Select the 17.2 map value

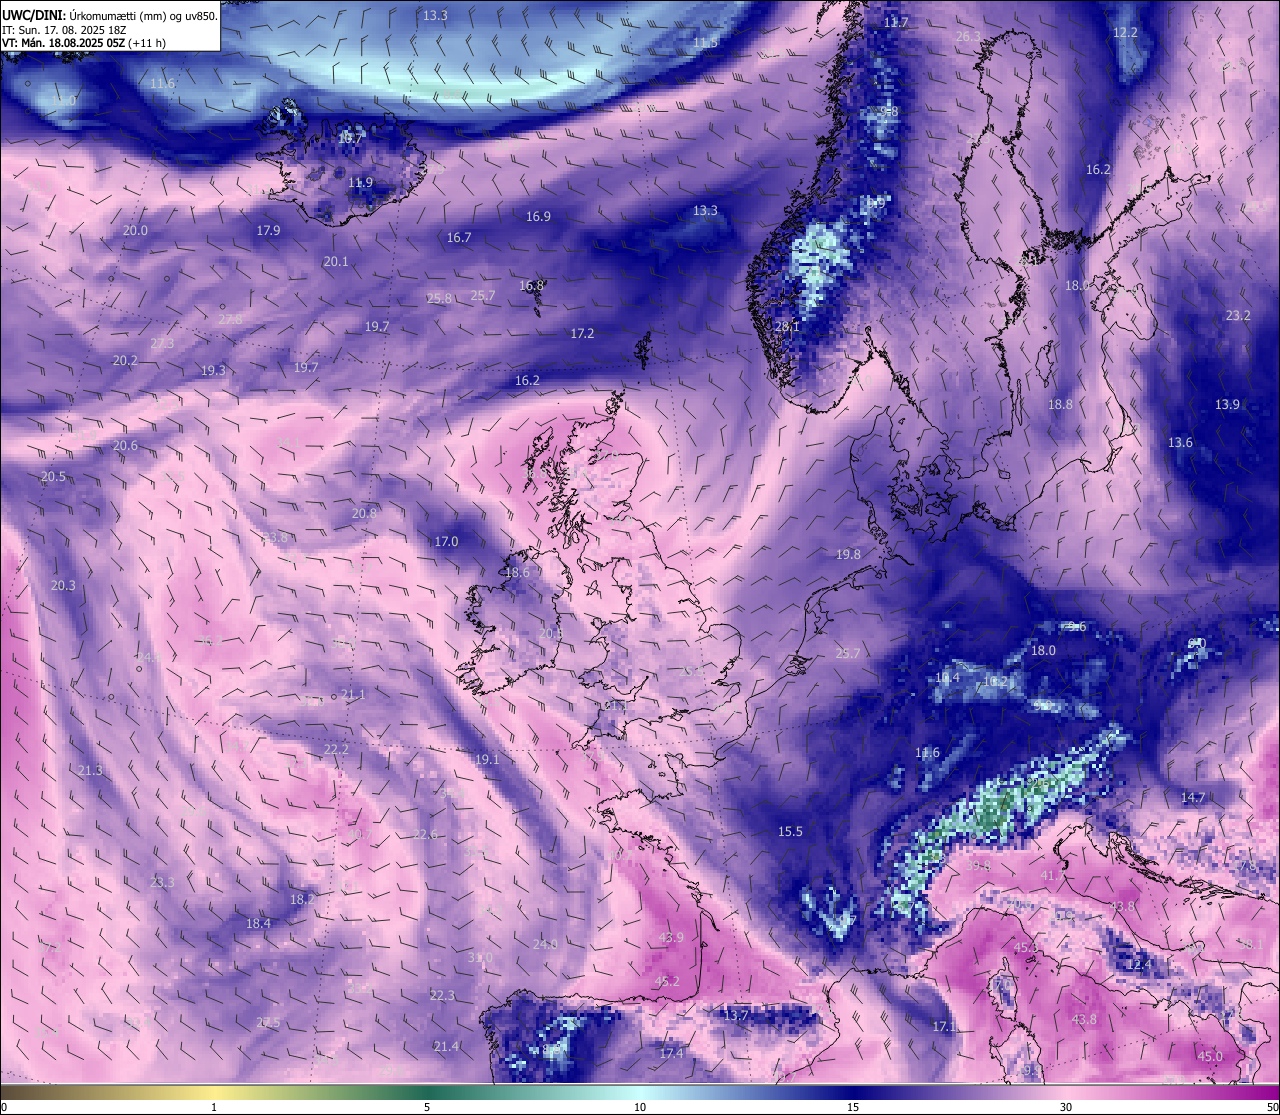point(582,333)
